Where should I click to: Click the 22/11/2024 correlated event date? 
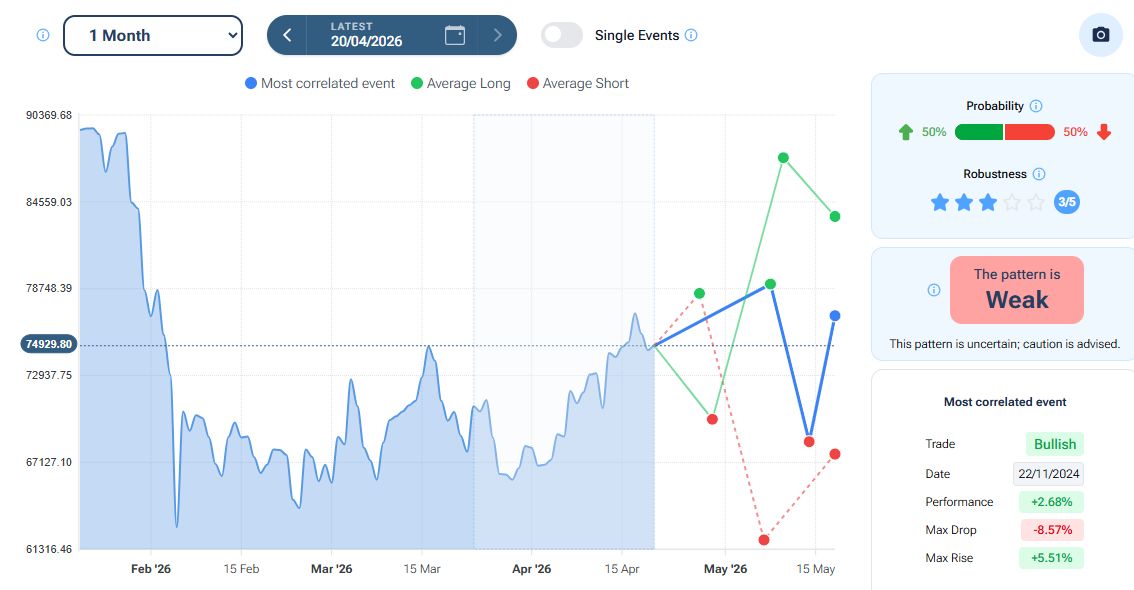click(x=1048, y=474)
